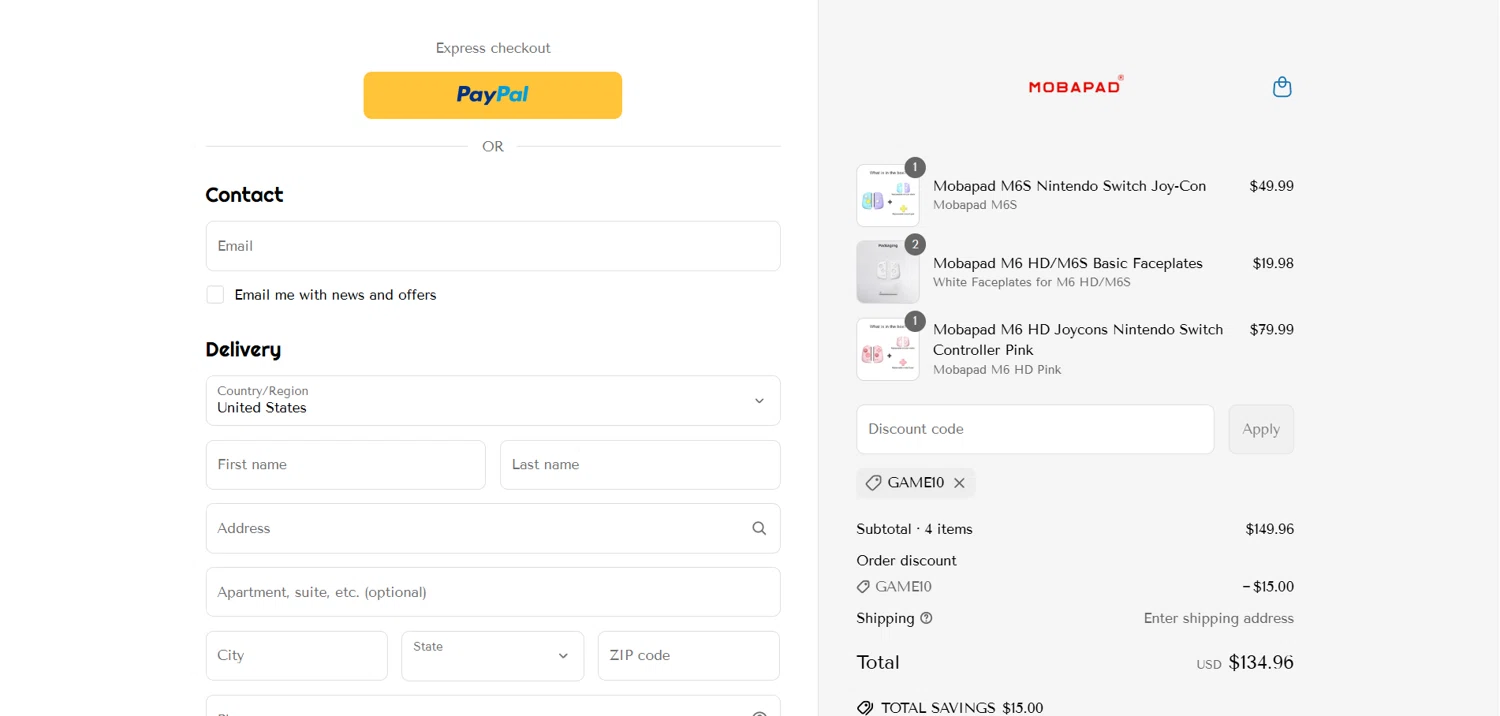Open the State dropdown
The image size is (1500, 716).
pos(493,656)
